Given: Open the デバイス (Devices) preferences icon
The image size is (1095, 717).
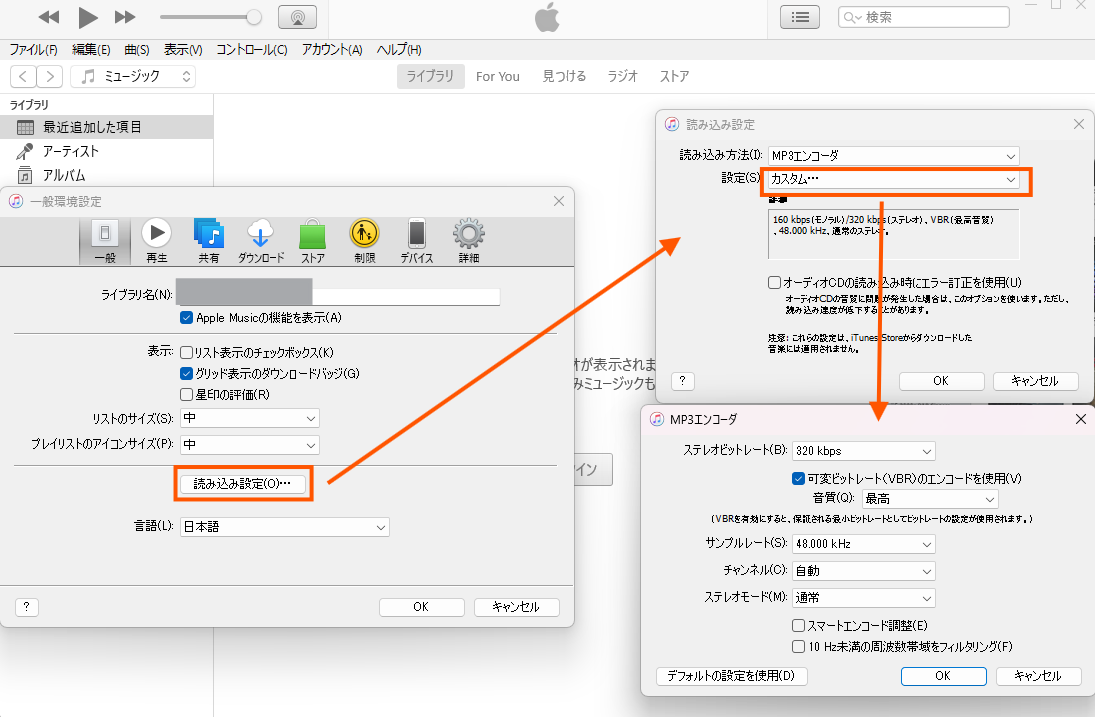Looking at the screenshot, I should click(416, 241).
